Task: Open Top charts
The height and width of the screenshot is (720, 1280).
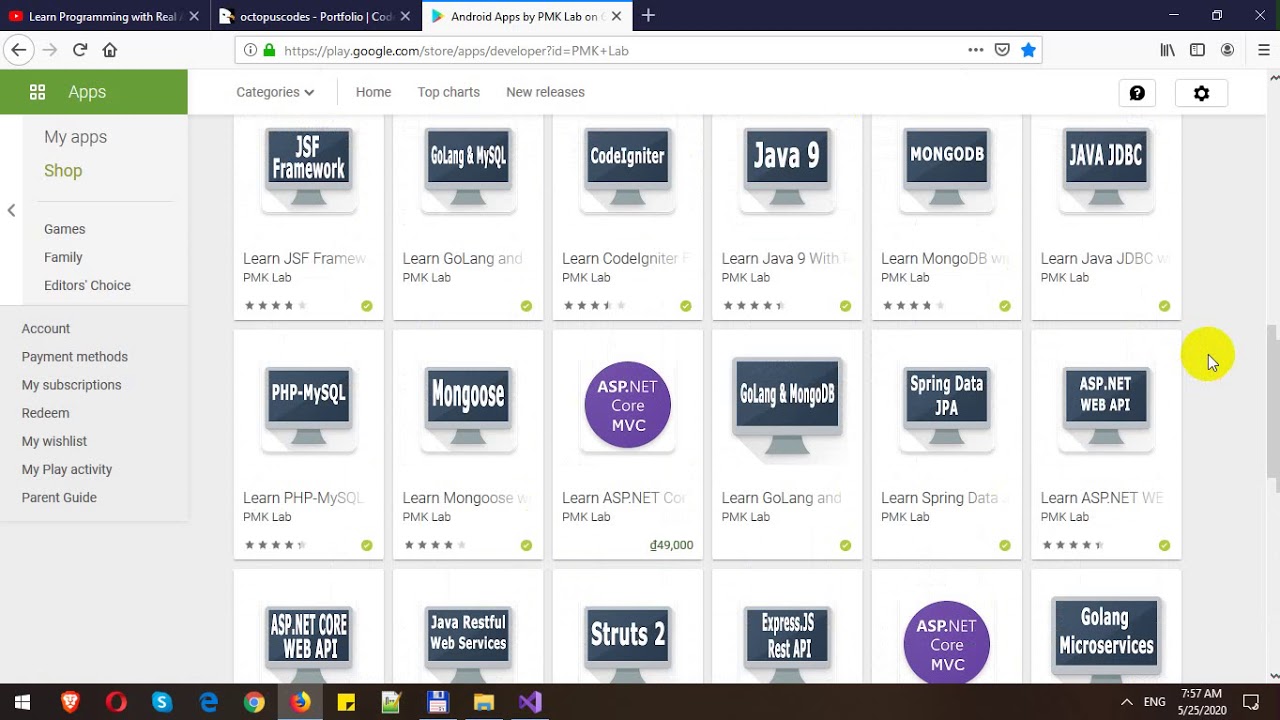Action: (448, 92)
